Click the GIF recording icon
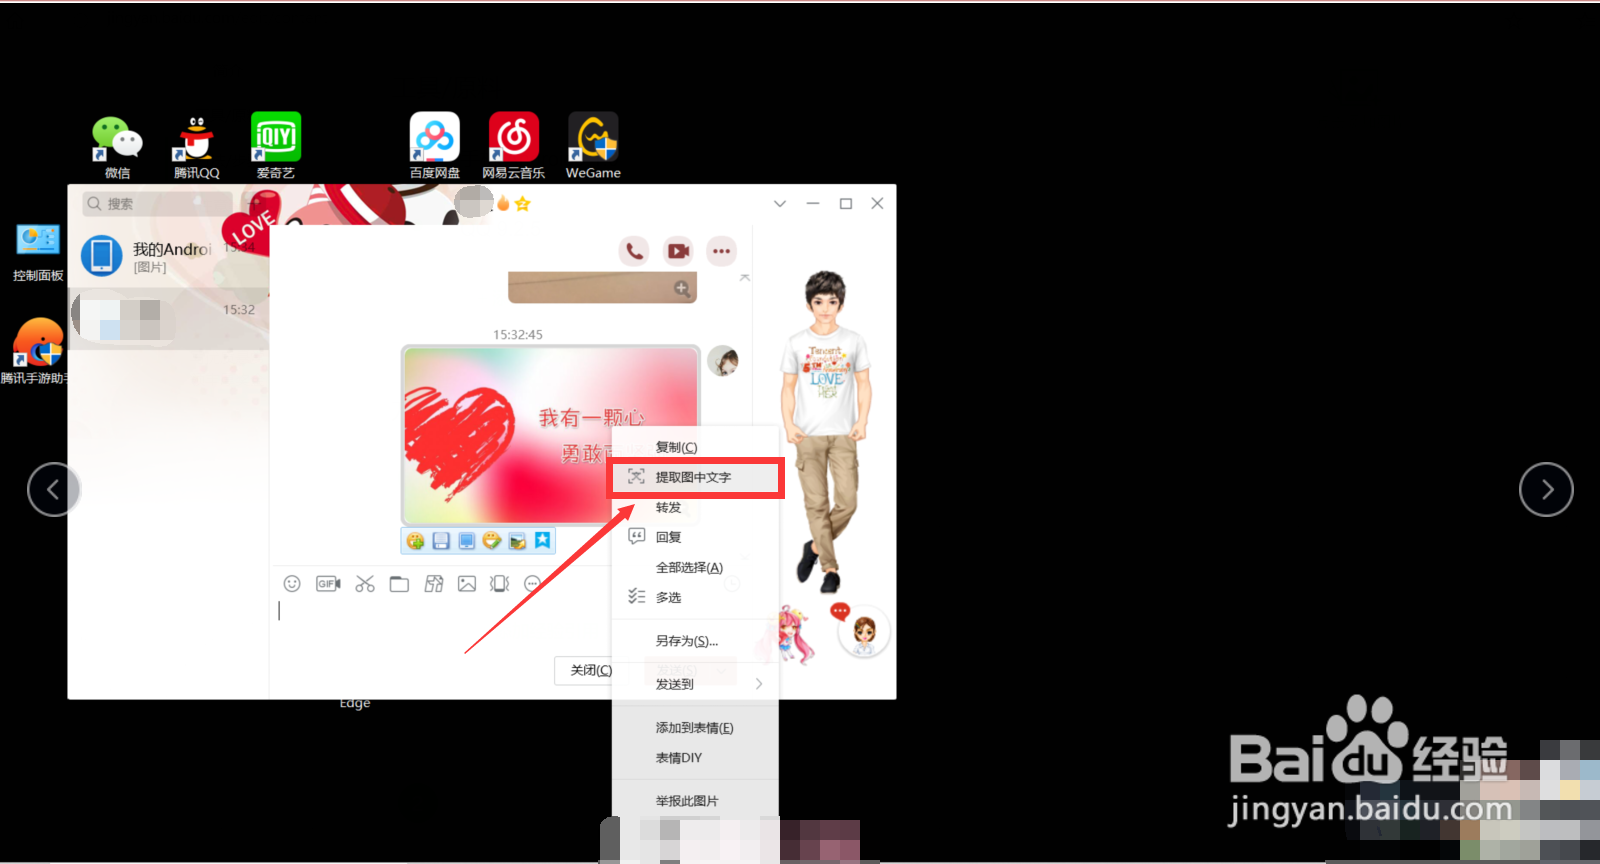Viewport: 1600px width, 864px height. 328,584
